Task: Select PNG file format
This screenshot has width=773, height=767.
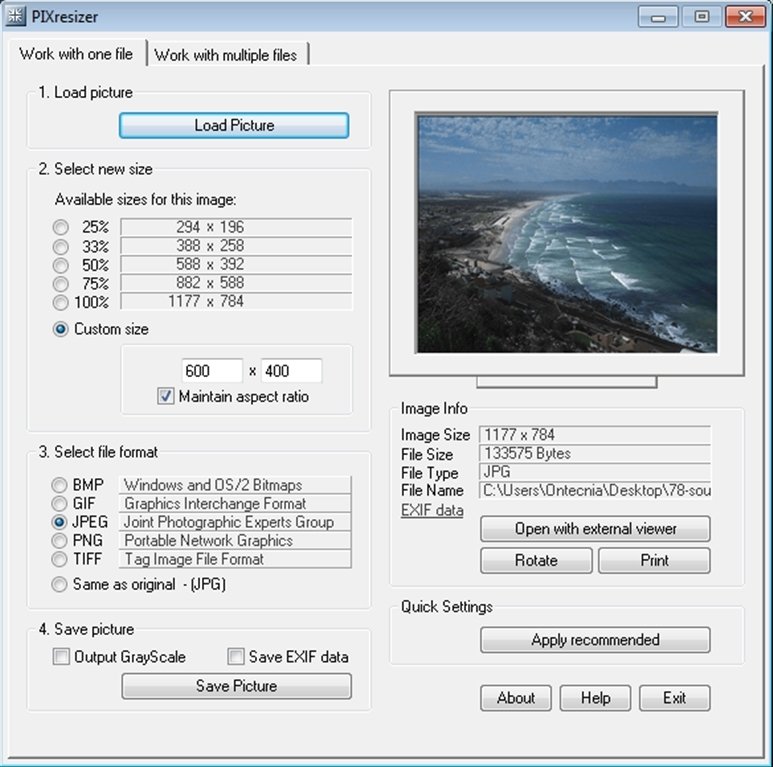Action: pyautogui.click(x=59, y=541)
